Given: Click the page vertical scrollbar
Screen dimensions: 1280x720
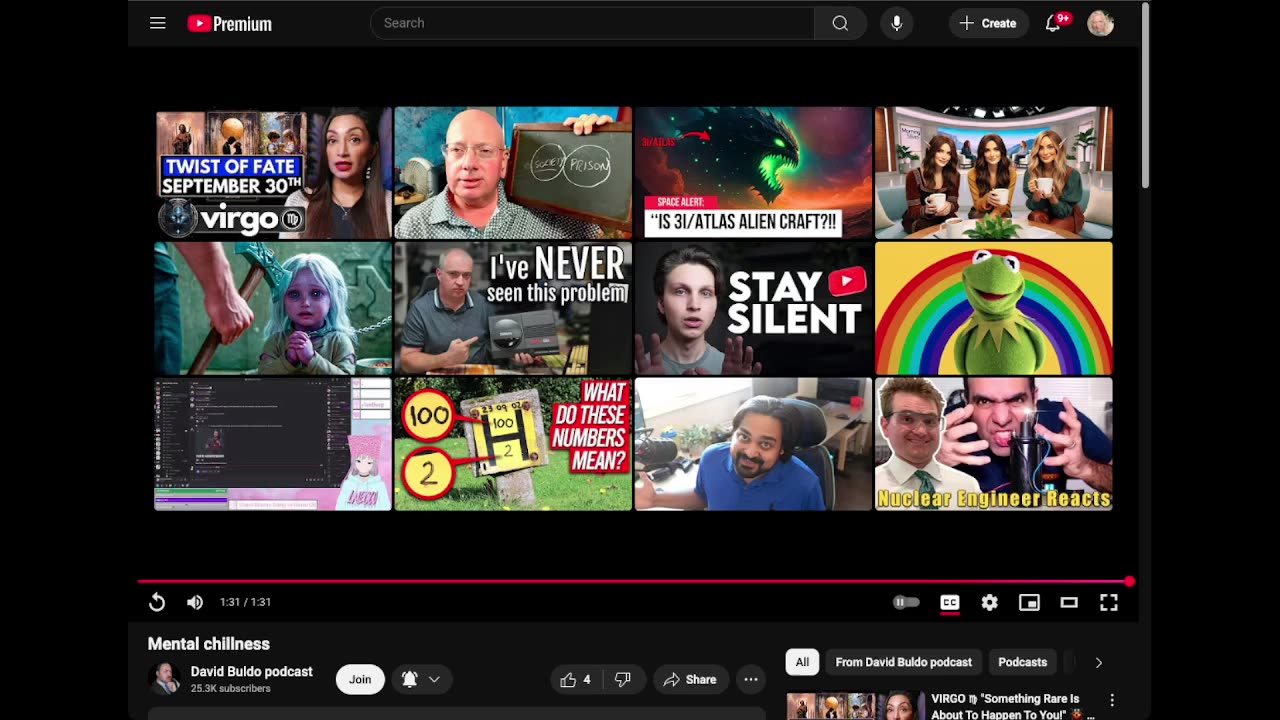Looking at the screenshot, I should [1145, 95].
